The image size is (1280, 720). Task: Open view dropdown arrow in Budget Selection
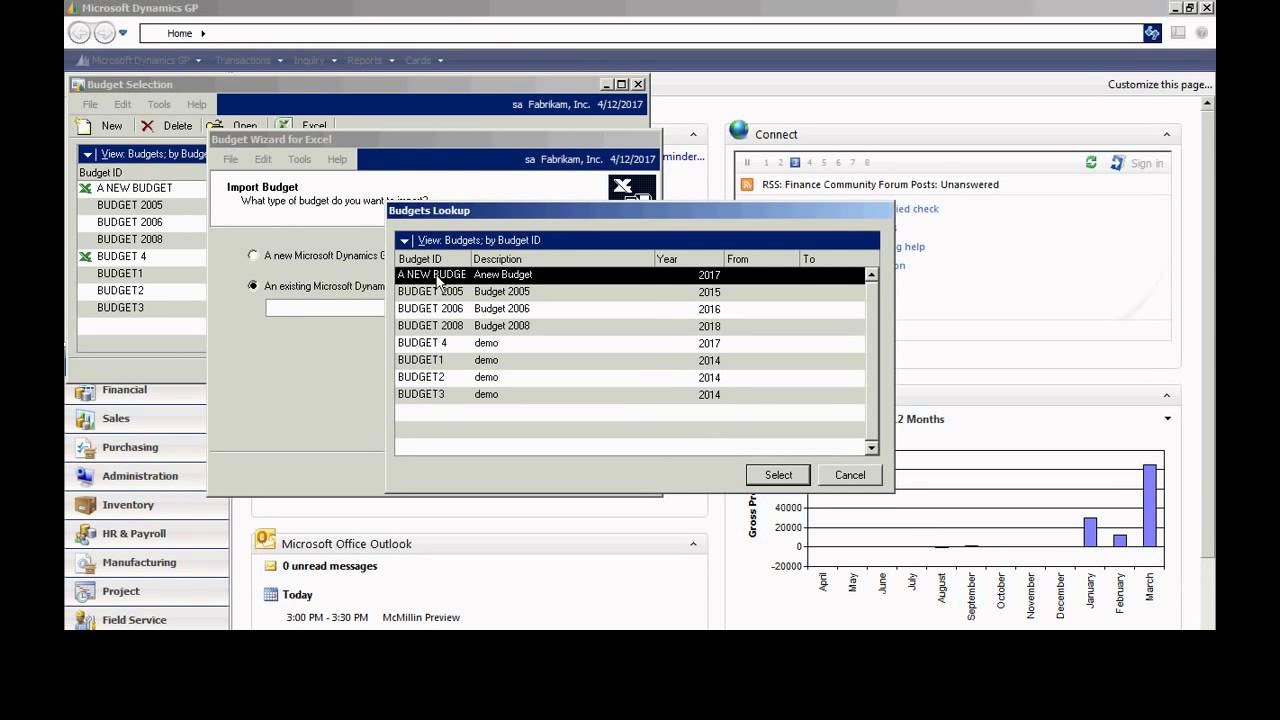(88, 155)
